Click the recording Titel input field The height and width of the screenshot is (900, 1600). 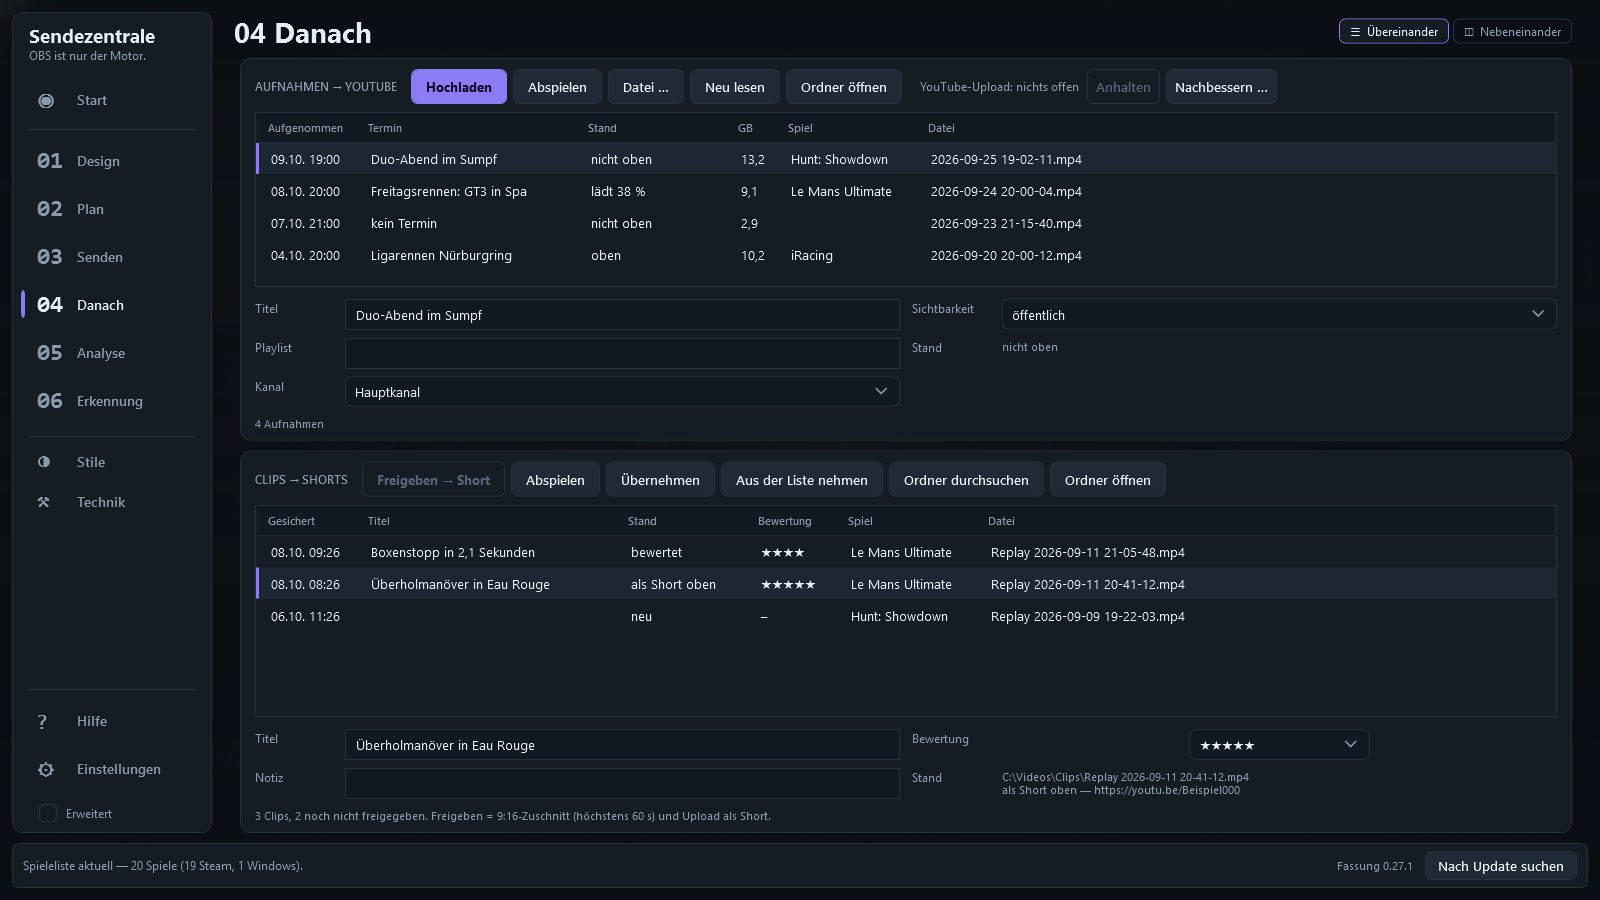622,315
